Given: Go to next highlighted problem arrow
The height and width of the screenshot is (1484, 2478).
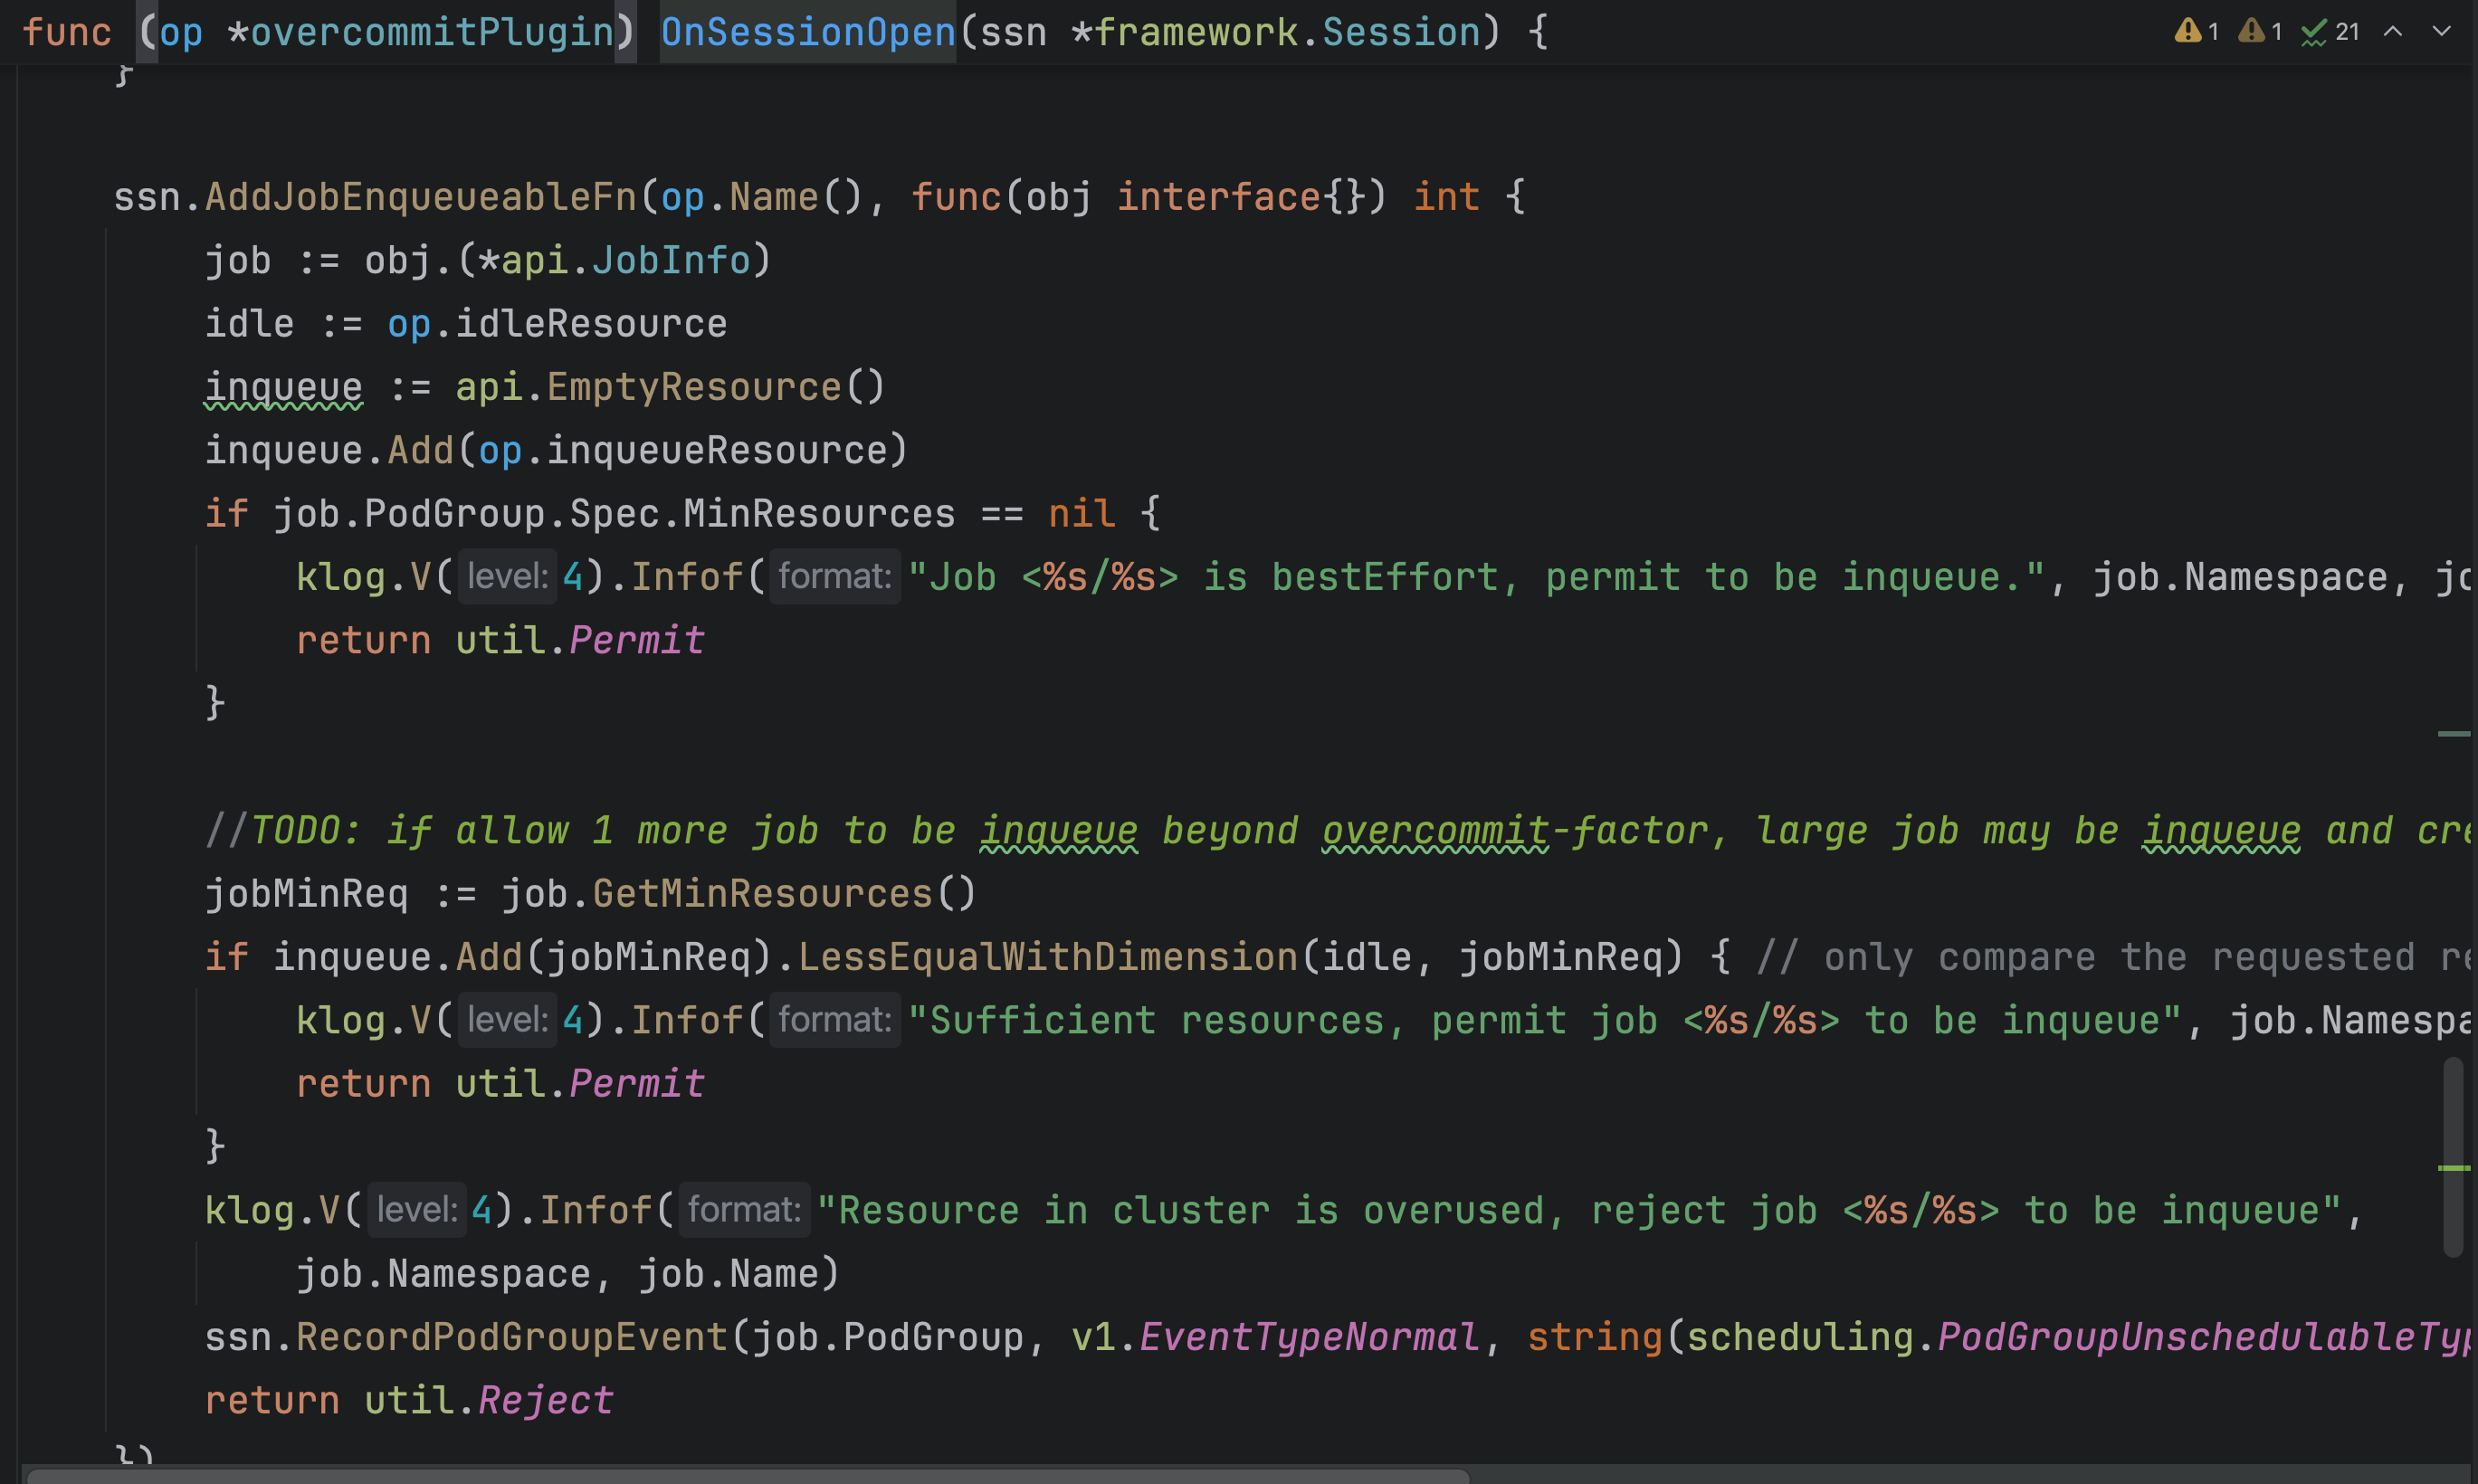Looking at the screenshot, I should pos(2442,32).
